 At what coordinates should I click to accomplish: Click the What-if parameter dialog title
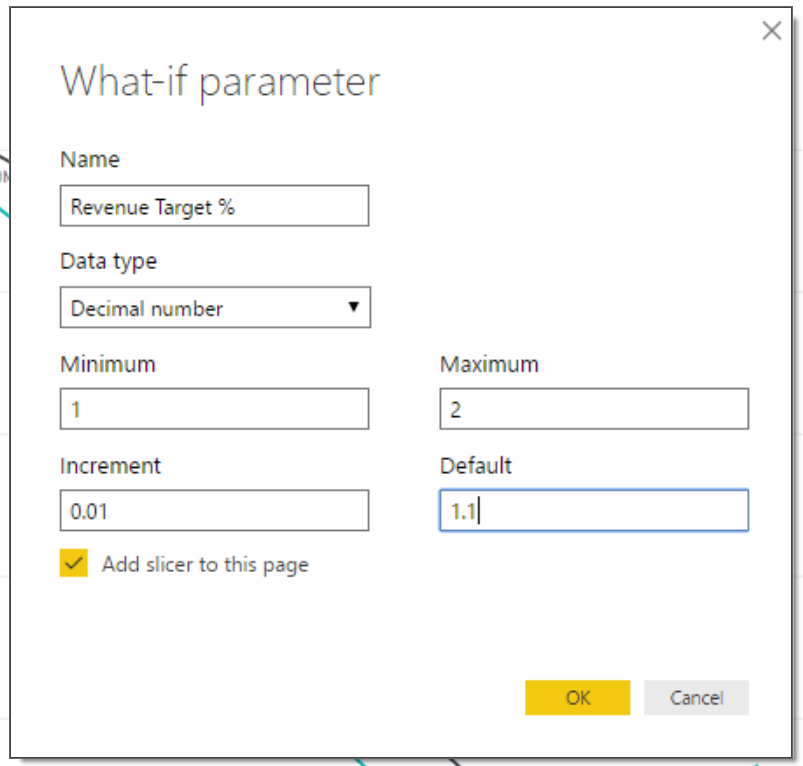point(220,82)
